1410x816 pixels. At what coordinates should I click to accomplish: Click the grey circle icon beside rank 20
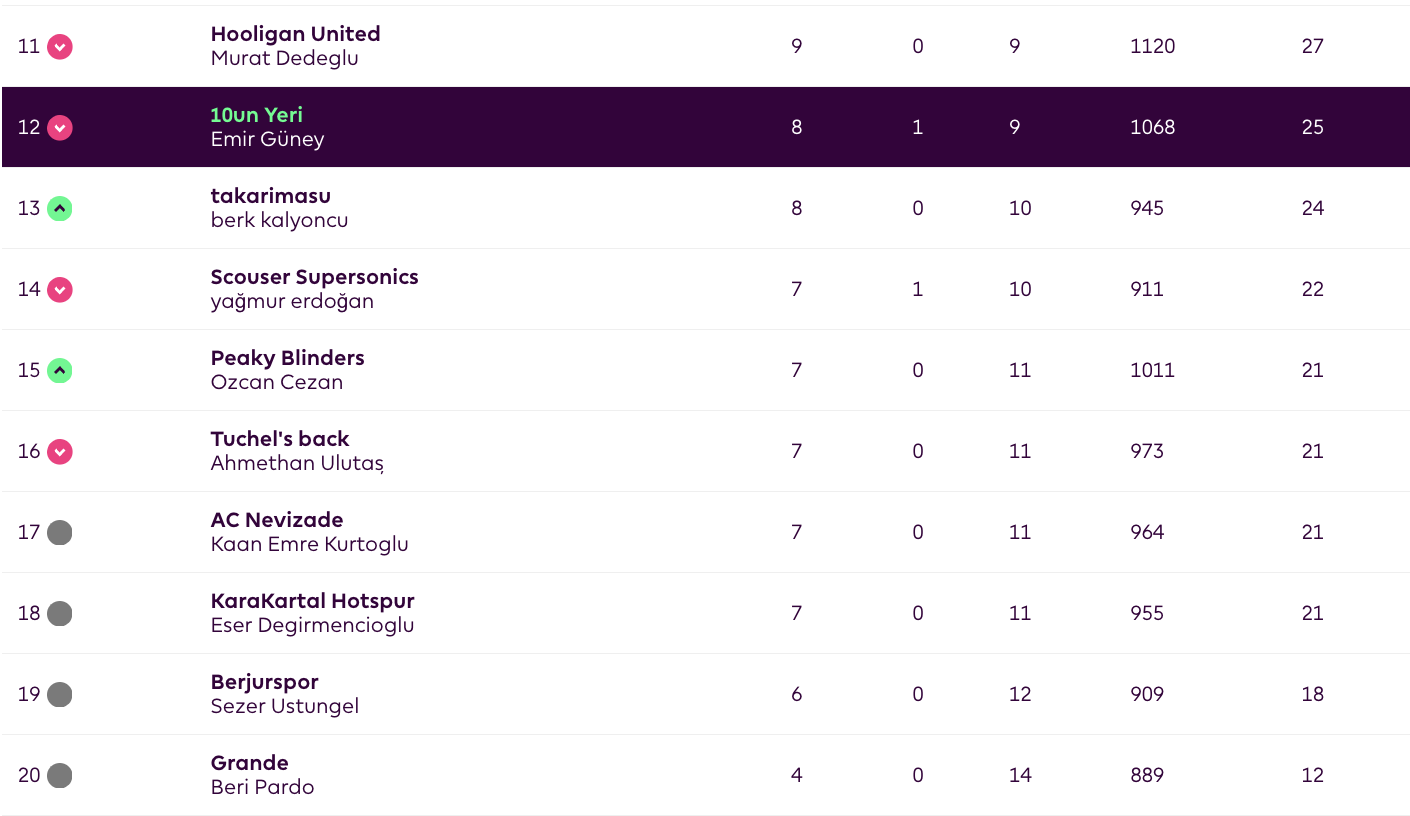click(x=60, y=776)
